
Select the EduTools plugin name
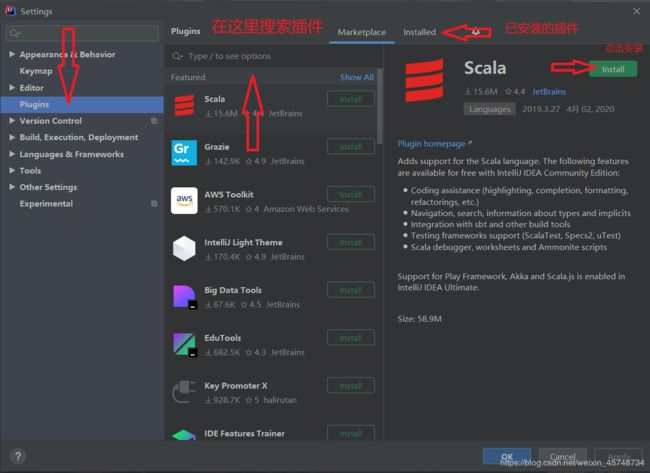[x=223, y=338]
